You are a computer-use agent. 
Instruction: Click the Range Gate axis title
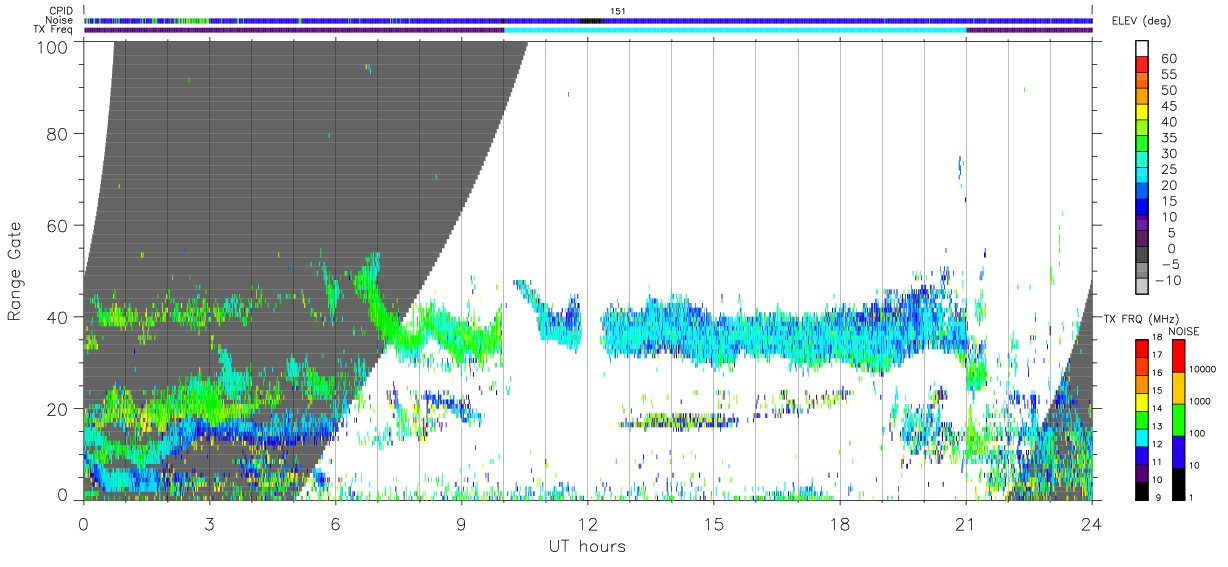(x=15, y=271)
